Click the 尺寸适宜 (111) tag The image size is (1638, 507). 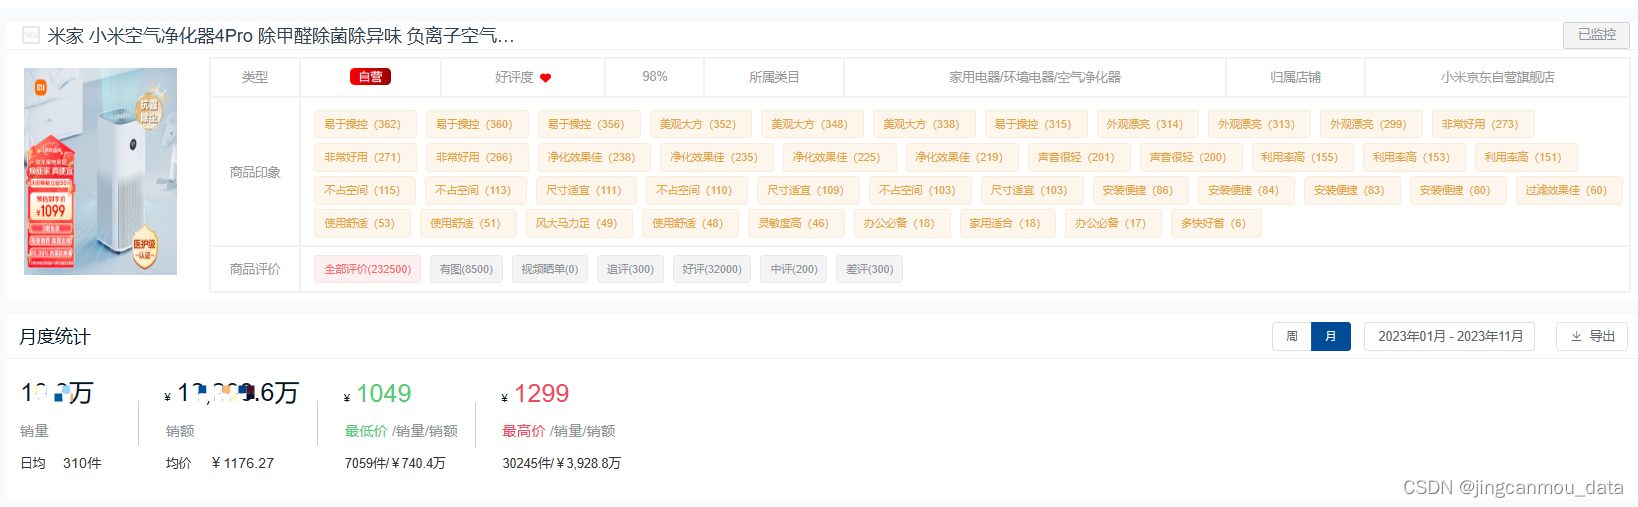click(x=587, y=190)
